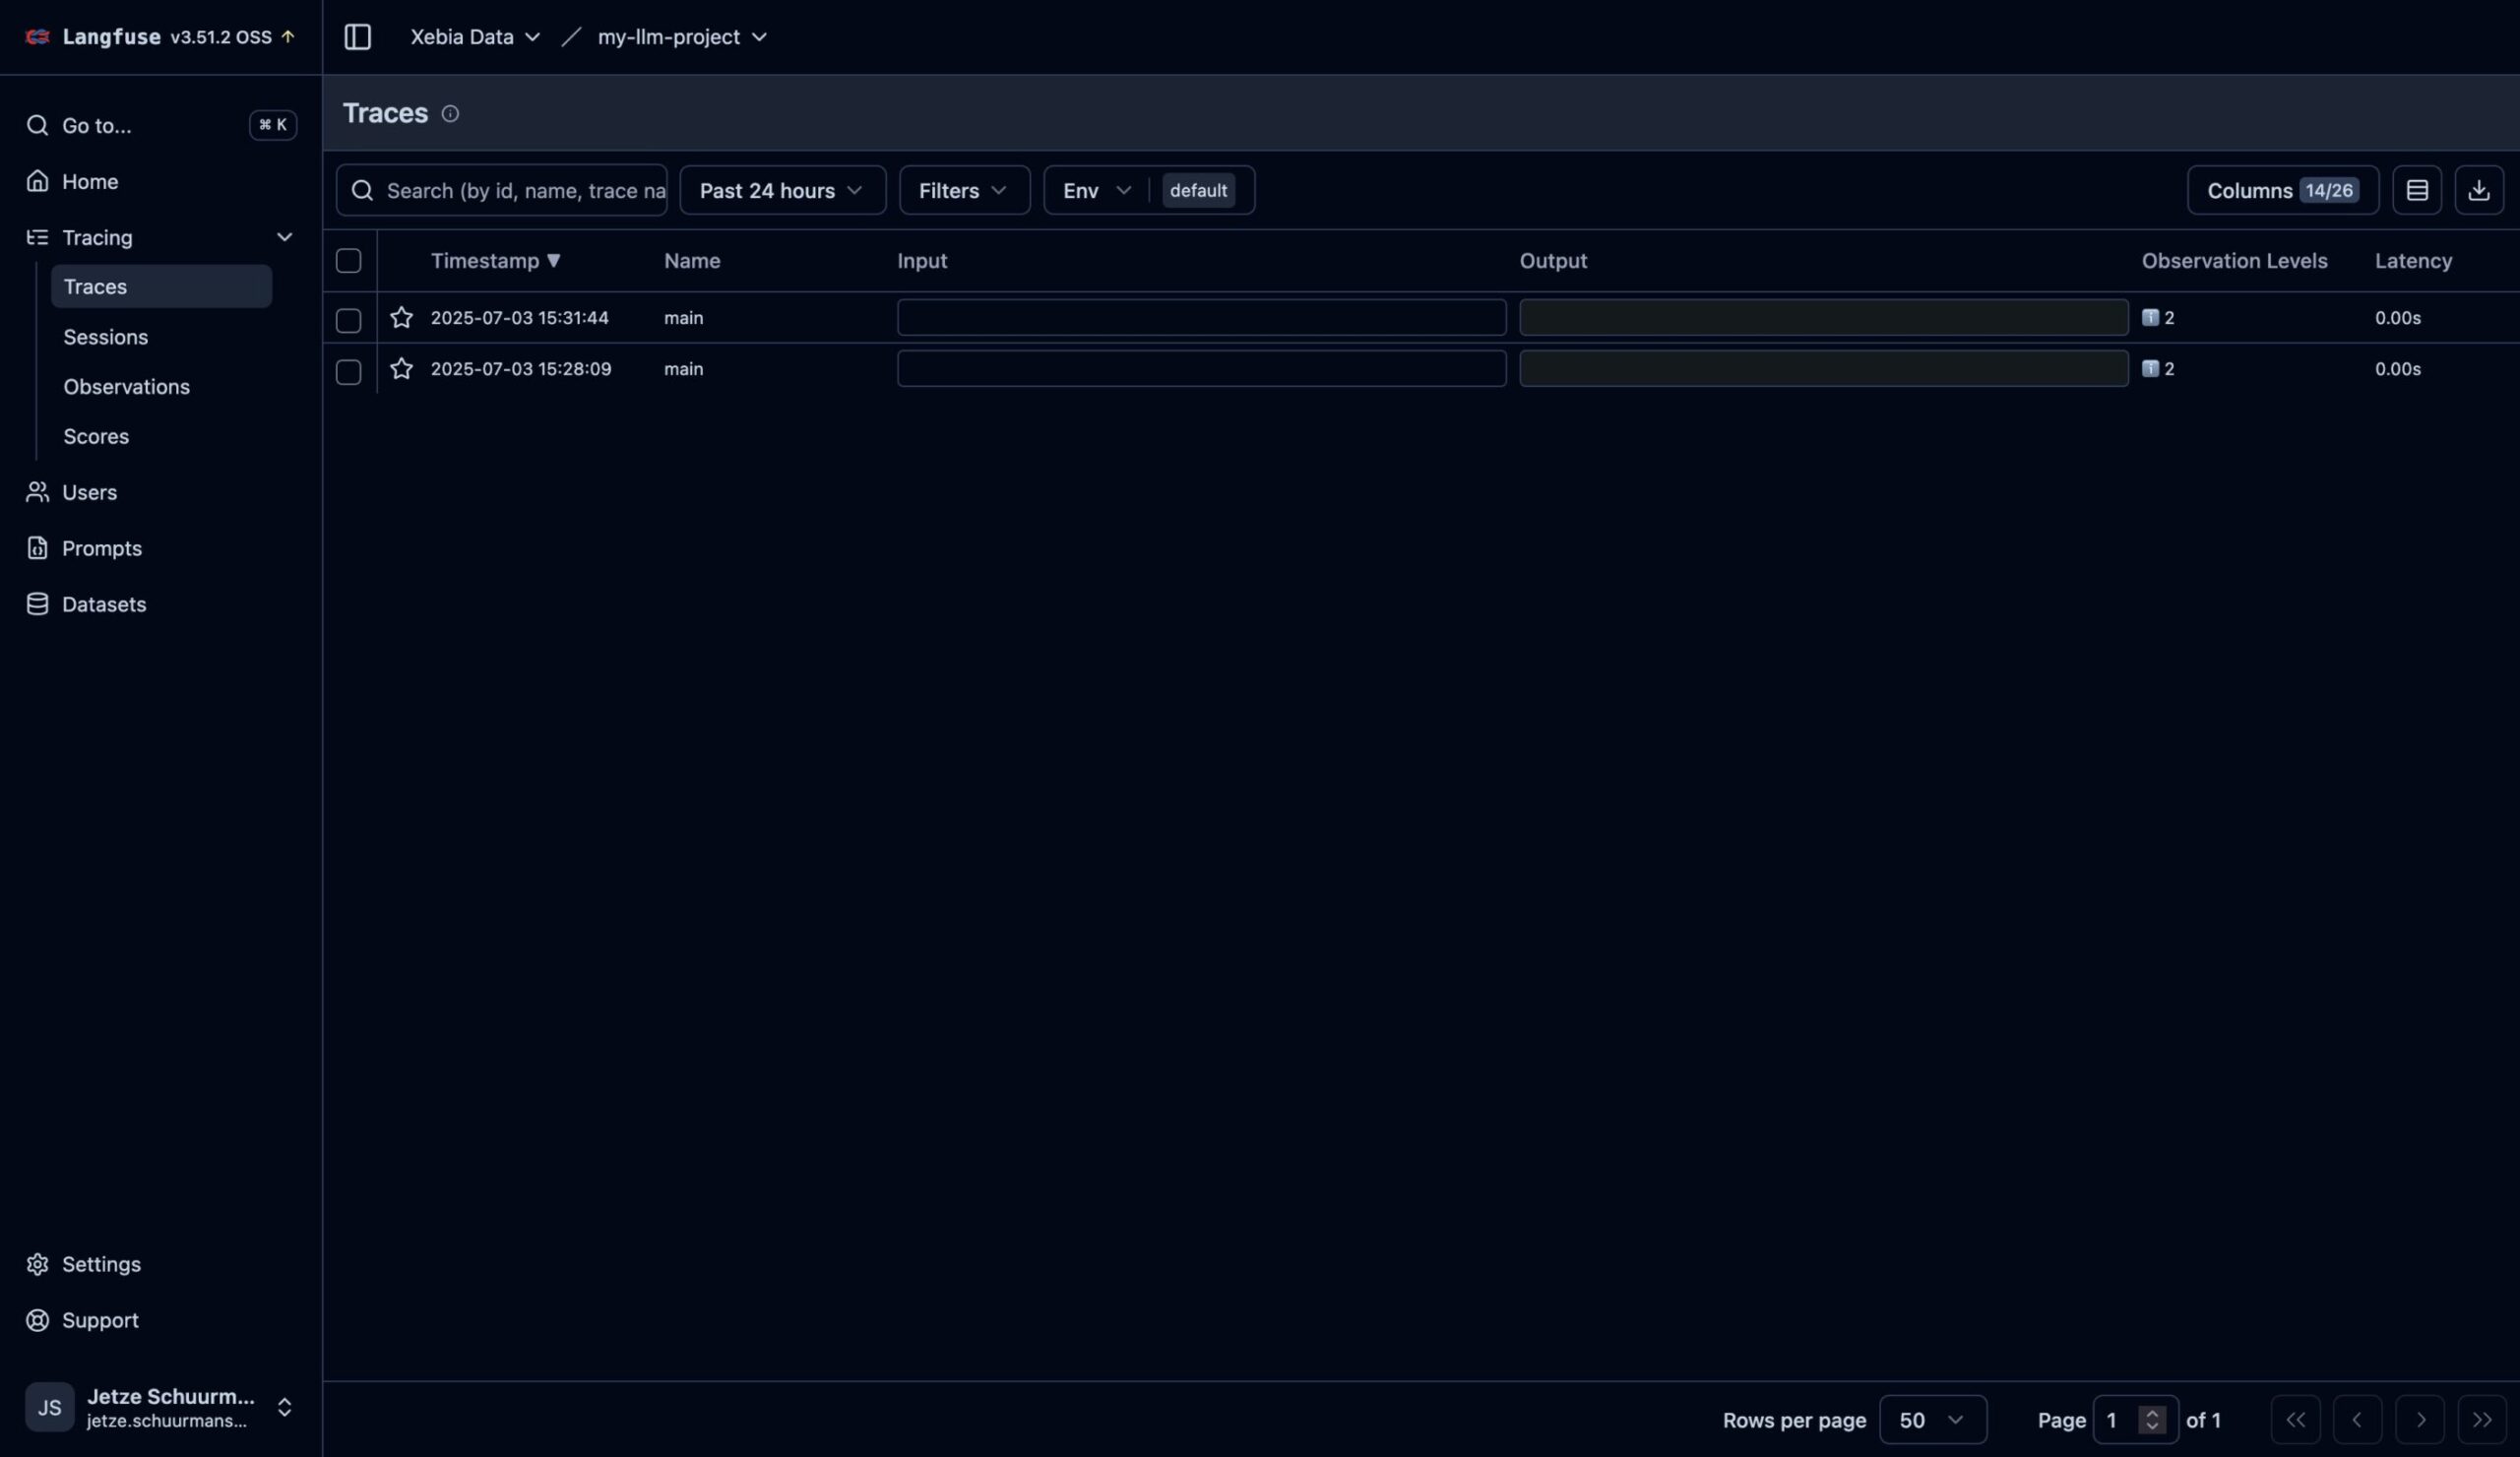Click the page number stepper arrows
Screen dimensions: 2520x1457
click(2151, 1420)
